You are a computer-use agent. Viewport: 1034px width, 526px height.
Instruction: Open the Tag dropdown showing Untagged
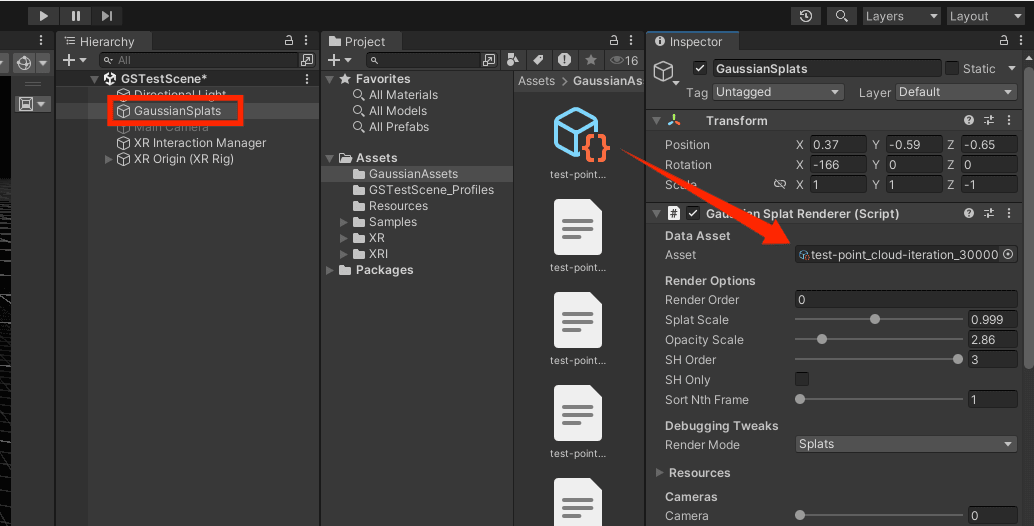tap(778, 92)
